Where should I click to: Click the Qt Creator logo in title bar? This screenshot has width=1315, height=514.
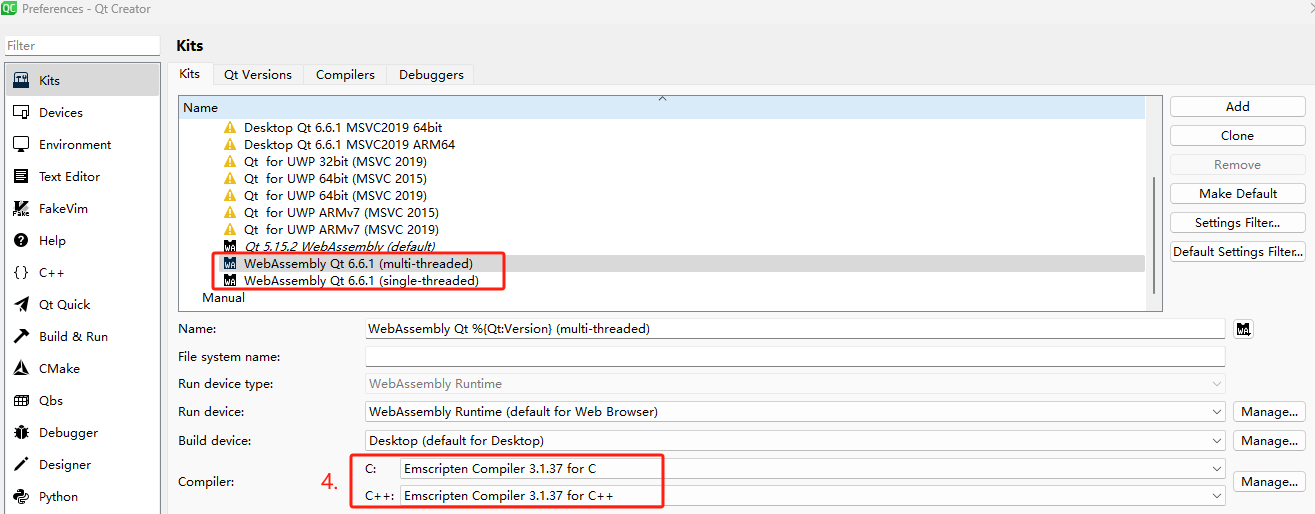(9, 9)
